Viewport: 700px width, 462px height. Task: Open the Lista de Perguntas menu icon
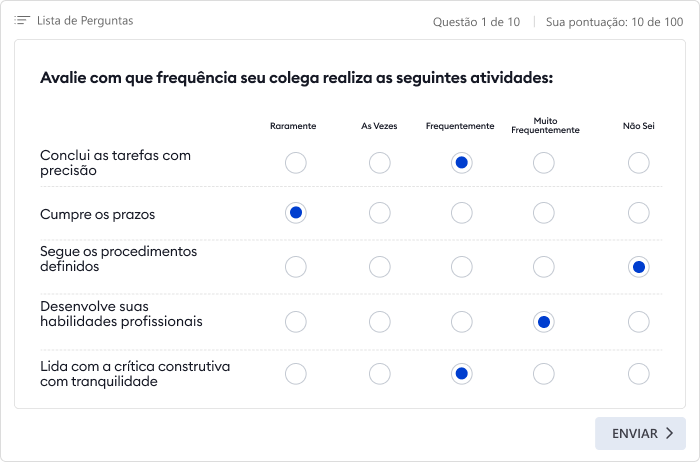click(22, 21)
